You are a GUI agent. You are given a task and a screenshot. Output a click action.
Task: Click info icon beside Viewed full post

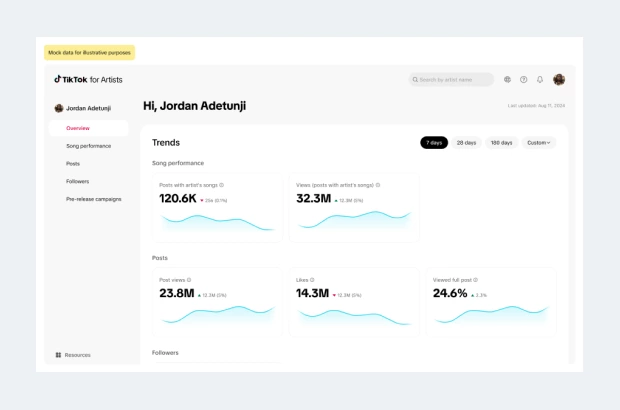pyautogui.click(x=475, y=280)
